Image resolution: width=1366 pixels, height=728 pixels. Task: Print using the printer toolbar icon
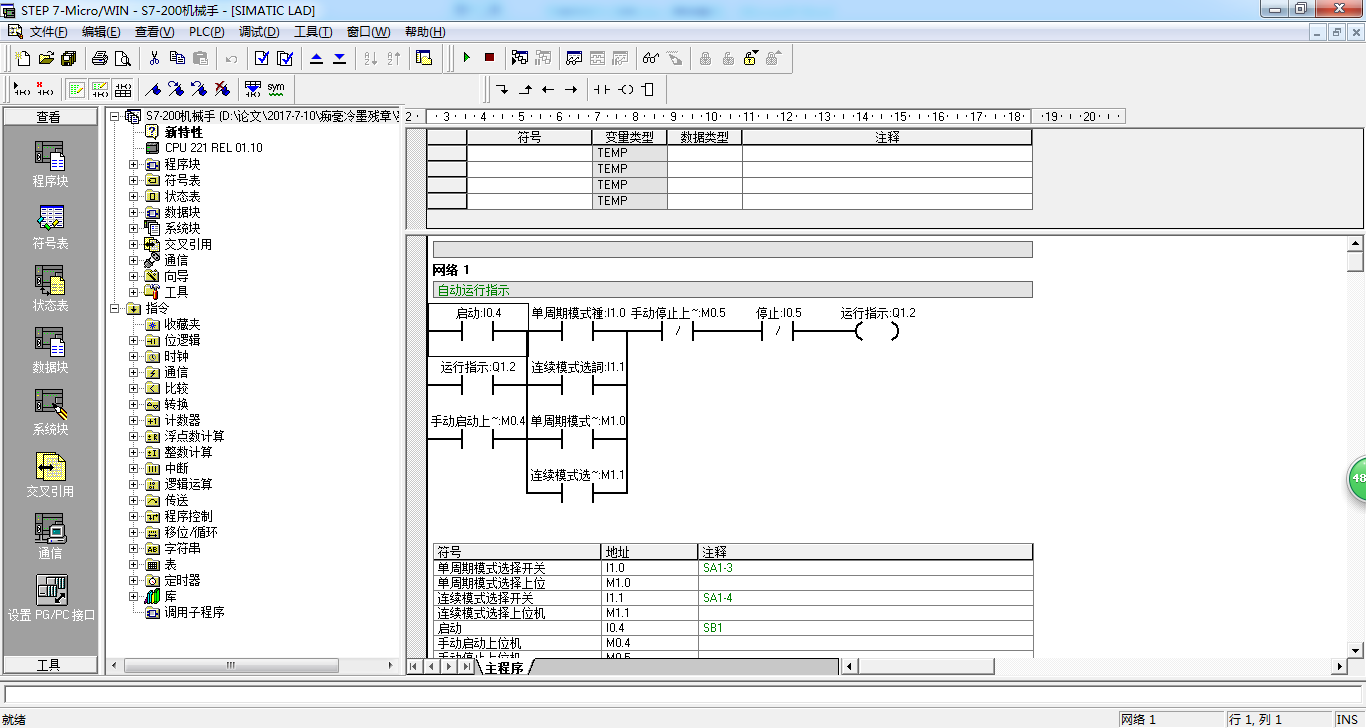100,58
